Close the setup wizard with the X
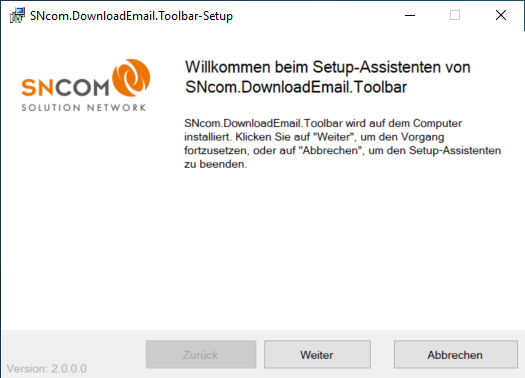This screenshot has height=378, width=525. point(501,15)
